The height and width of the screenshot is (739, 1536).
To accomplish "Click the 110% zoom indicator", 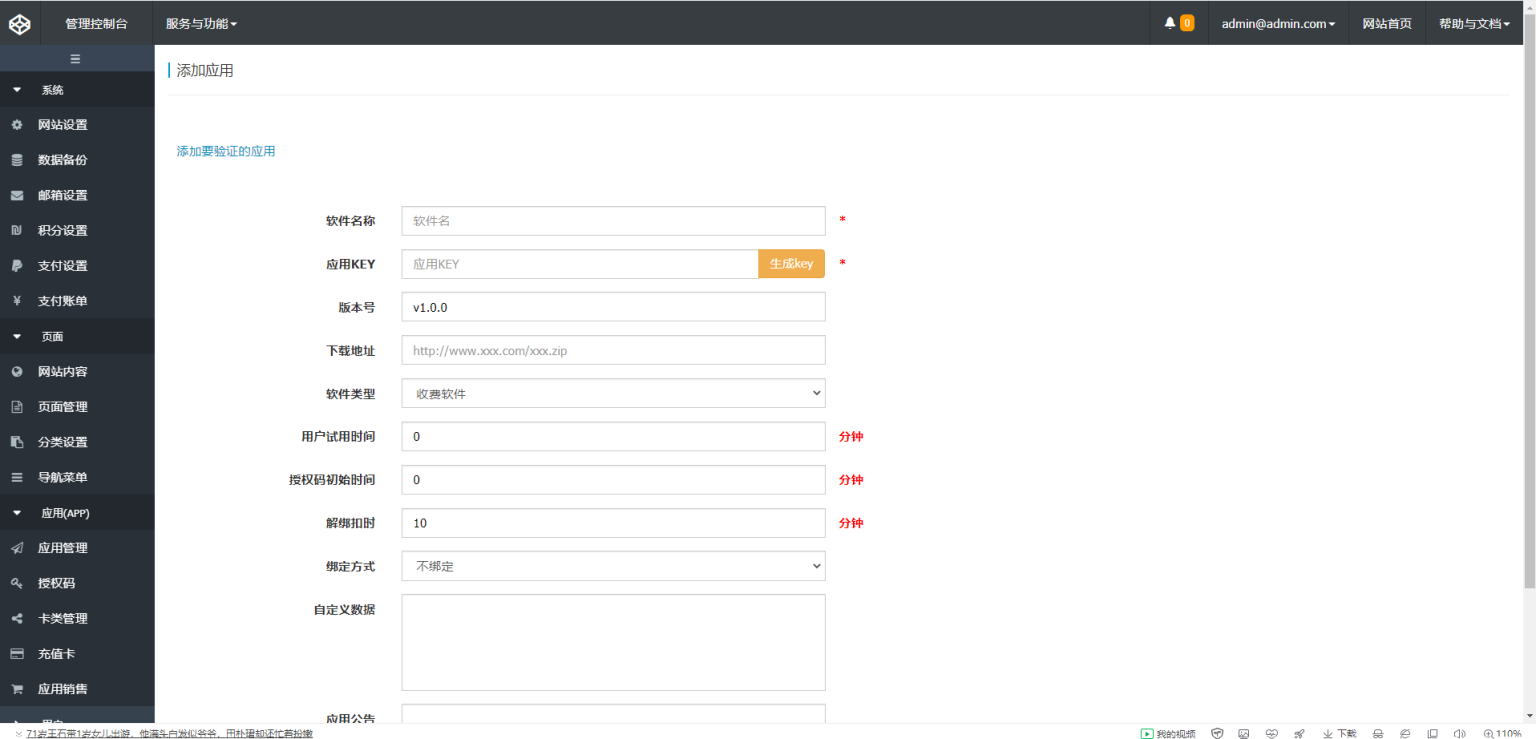I will pos(1503,733).
